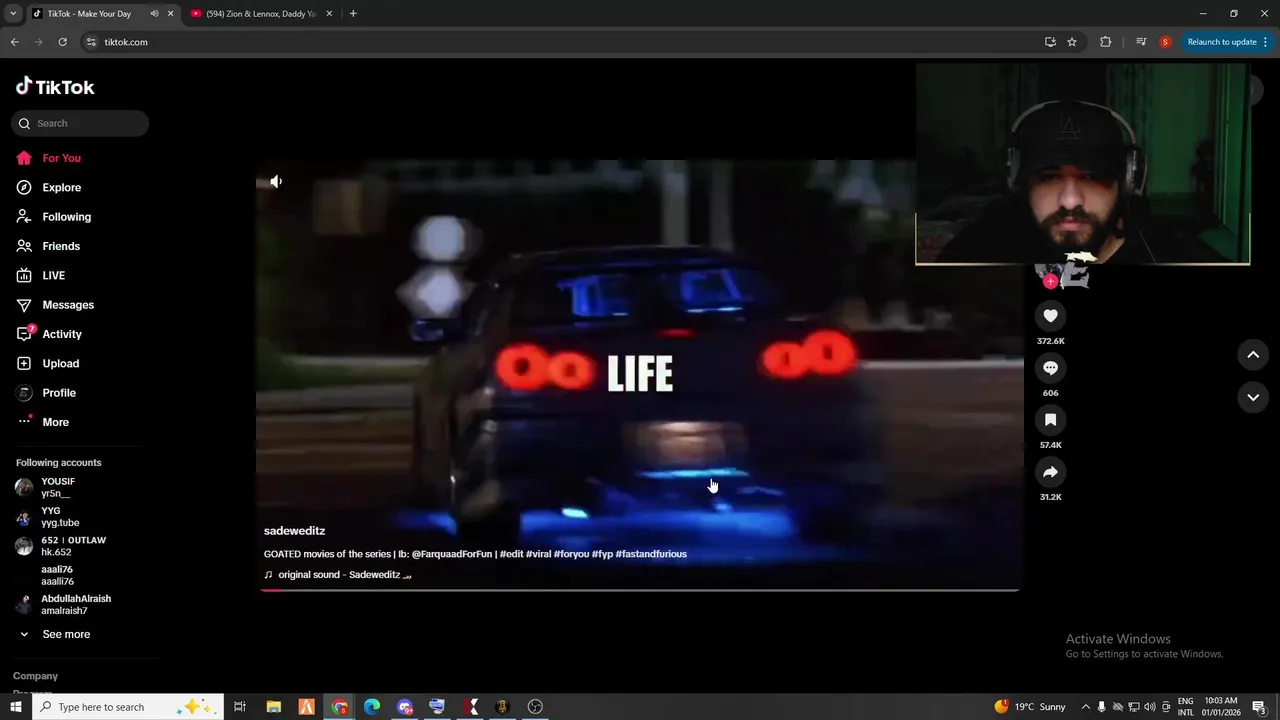
Task: Open a new browser tab
Action: click(353, 14)
